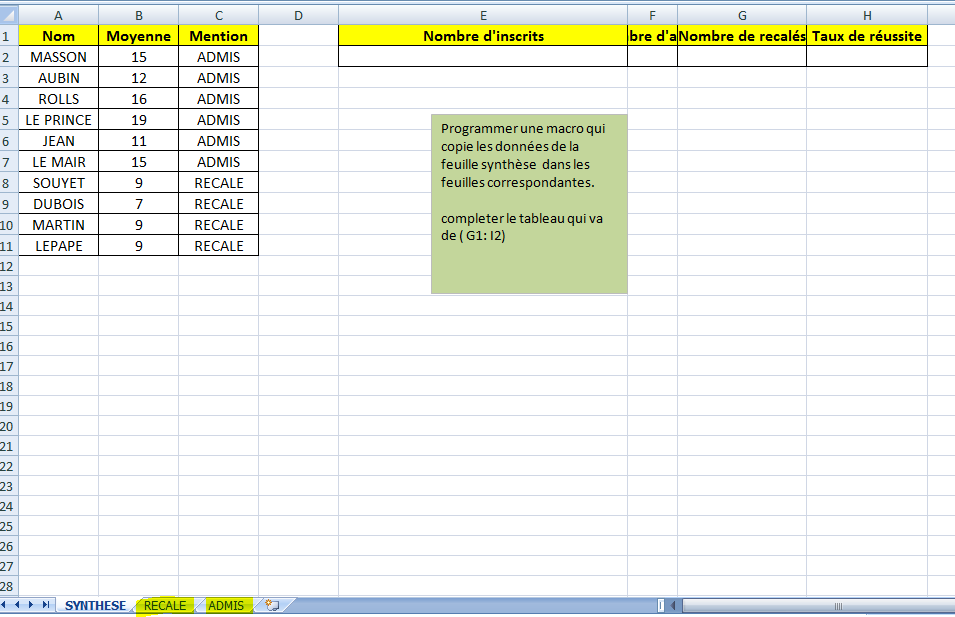This screenshot has height=617, width=955.
Task: Select the truncated "bre d'a" header cell in column F
Action: (x=652, y=36)
